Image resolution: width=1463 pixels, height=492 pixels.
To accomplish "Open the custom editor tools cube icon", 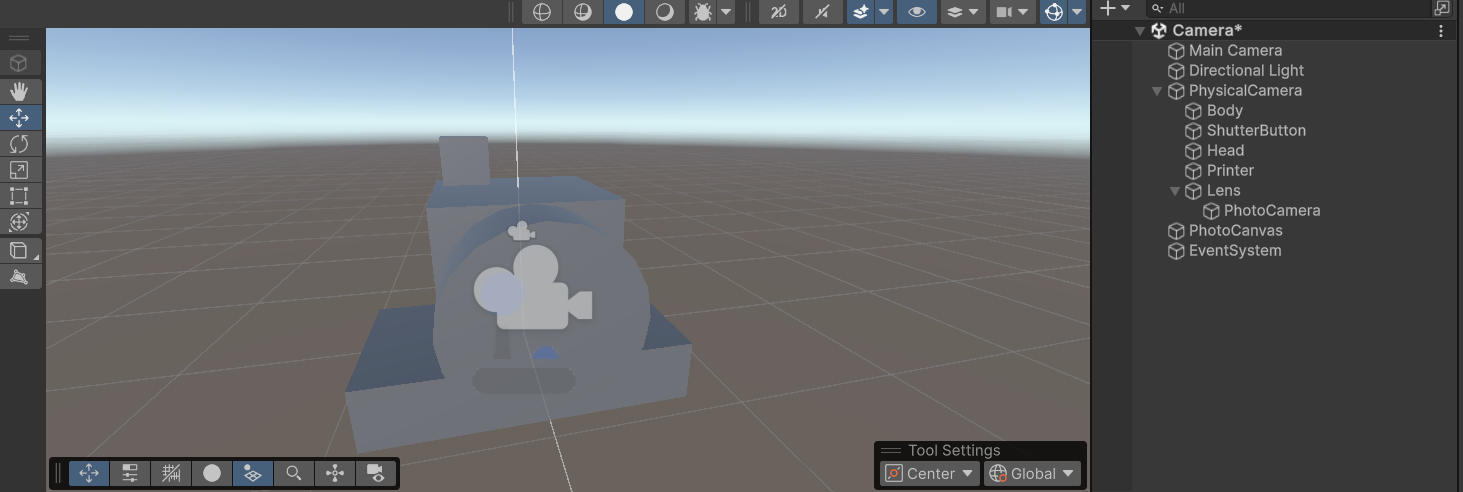I will coord(19,250).
